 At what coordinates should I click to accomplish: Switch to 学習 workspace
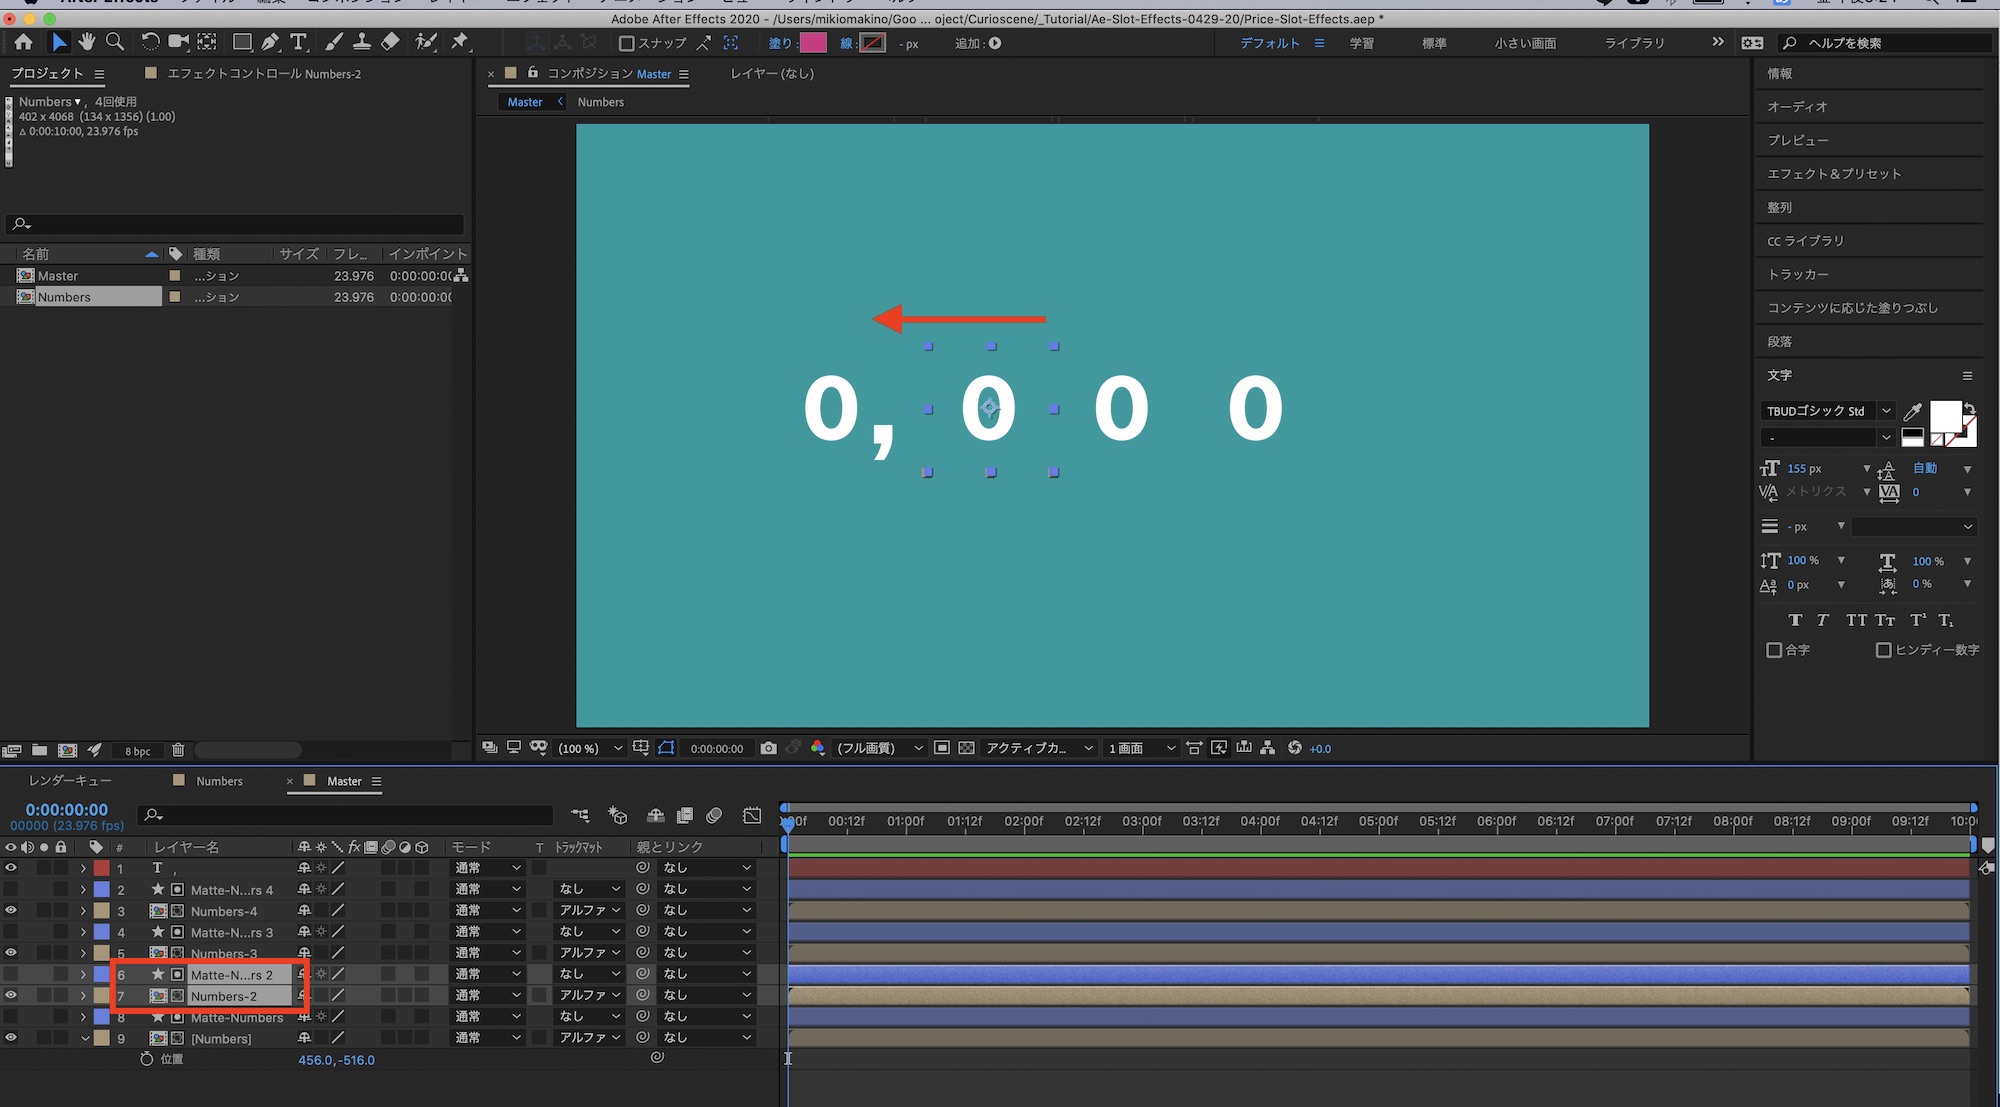pos(1361,43)
